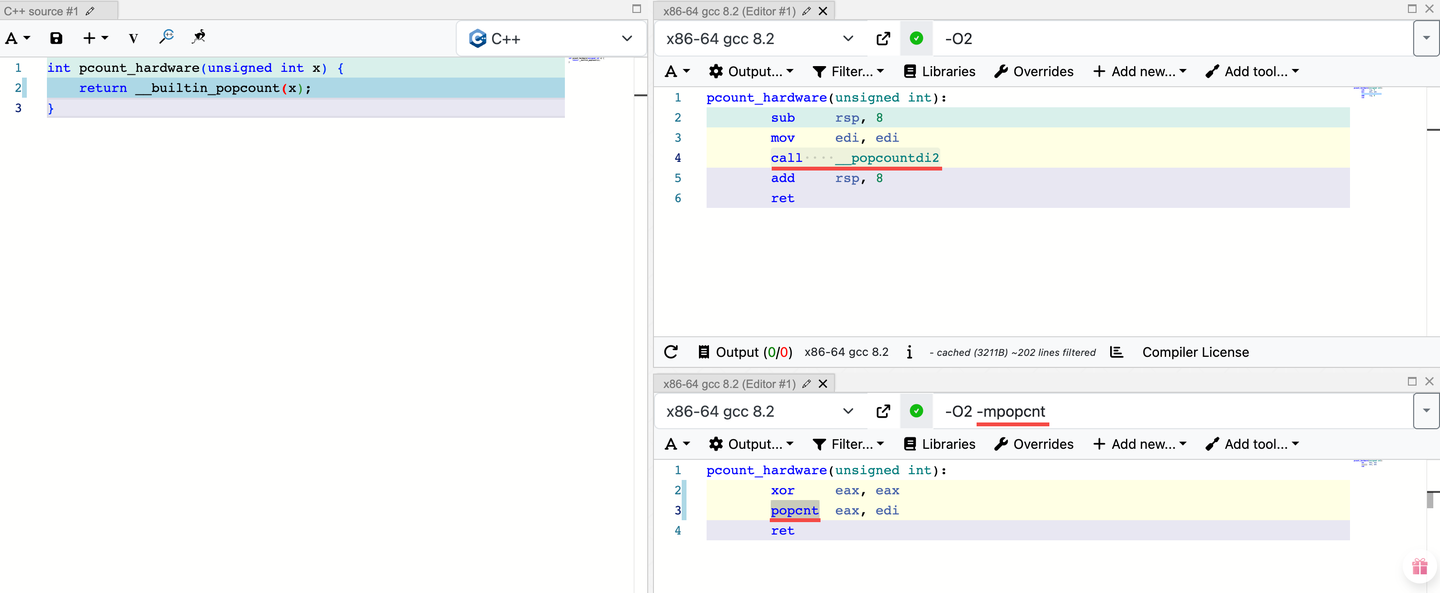Viewport: 1440px width, 593px height.
Task: Click the CppInsights magnifier icon
Action: (166, 37)
